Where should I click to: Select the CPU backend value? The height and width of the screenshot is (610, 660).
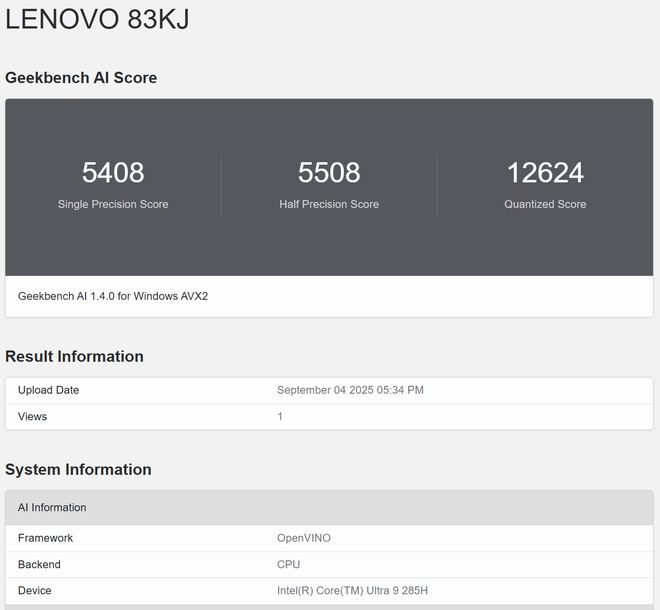[x=289, y=564]
